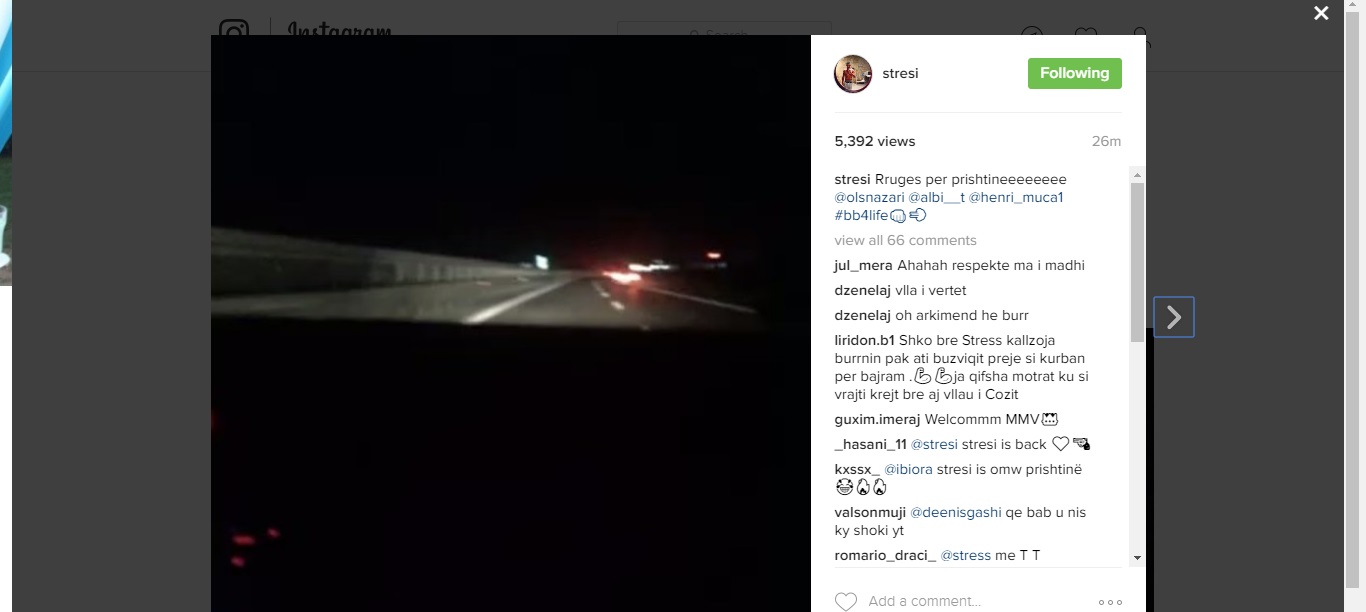Expand view all 66 comments
The width and height of the screenshot is (1366, 612).
click(x=905, y=240)
